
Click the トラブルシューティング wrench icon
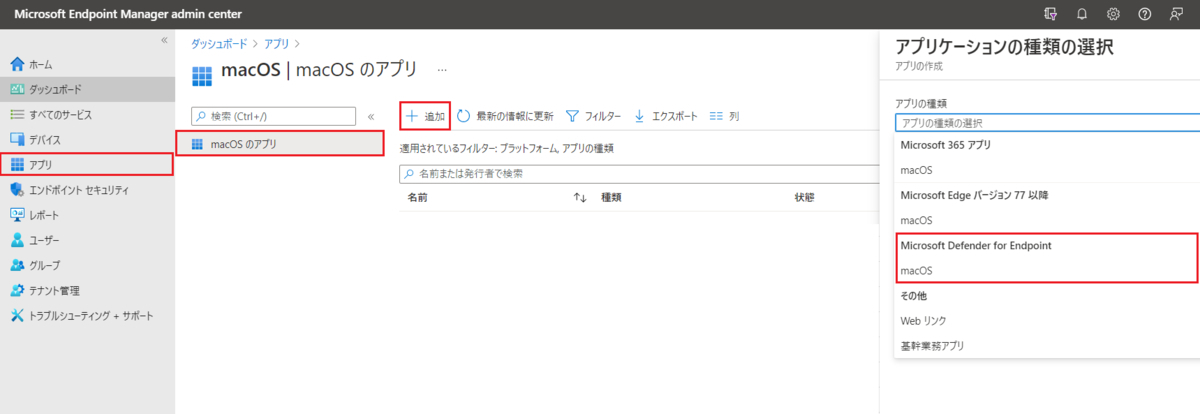point(16,315)
